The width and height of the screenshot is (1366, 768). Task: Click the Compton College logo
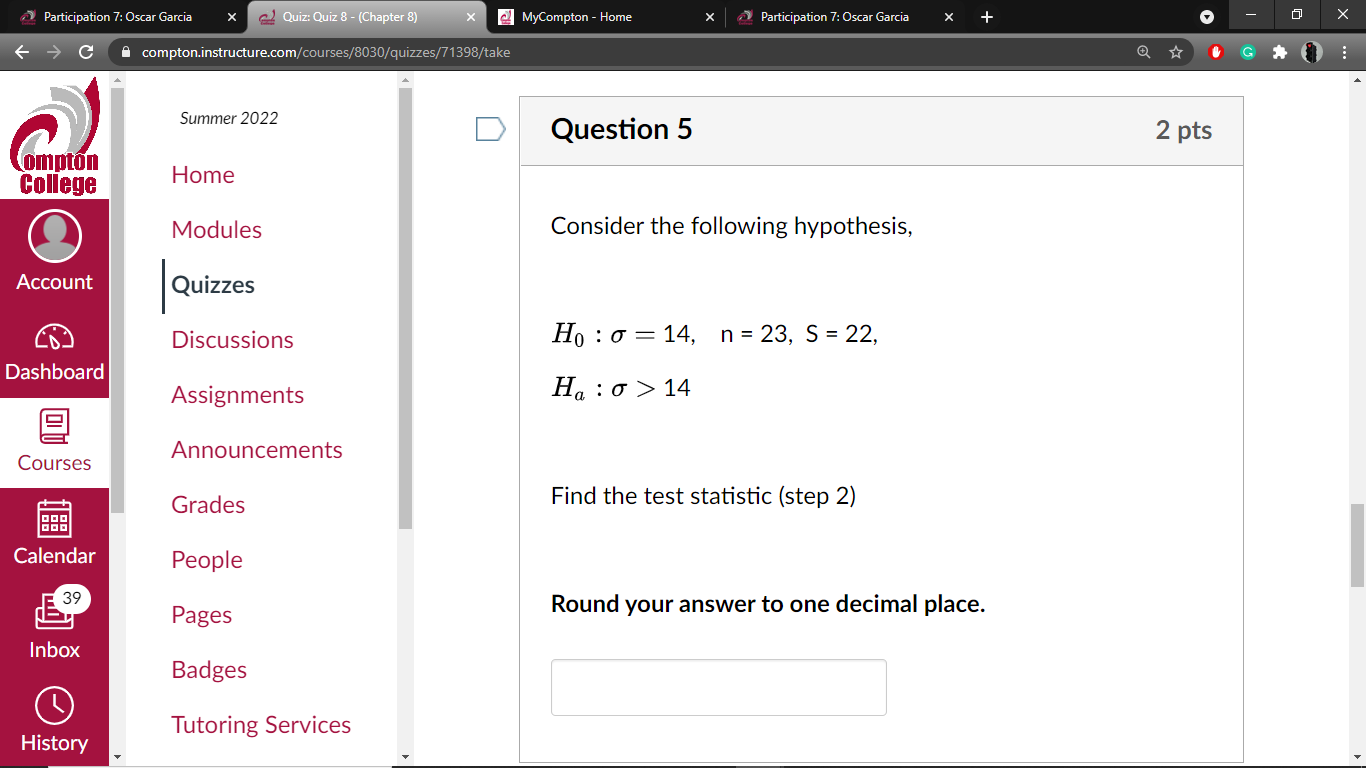tap(54, 135)
